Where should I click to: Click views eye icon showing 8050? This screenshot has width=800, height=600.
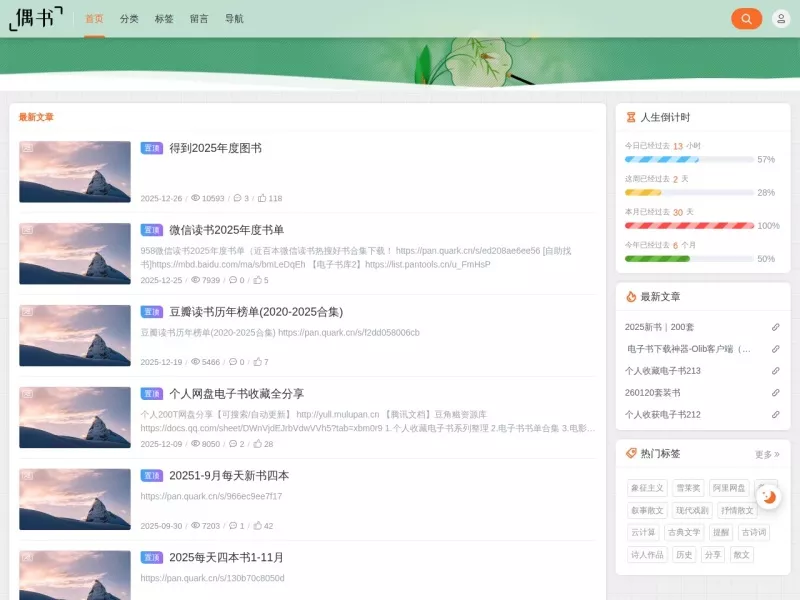click(195, 443)
